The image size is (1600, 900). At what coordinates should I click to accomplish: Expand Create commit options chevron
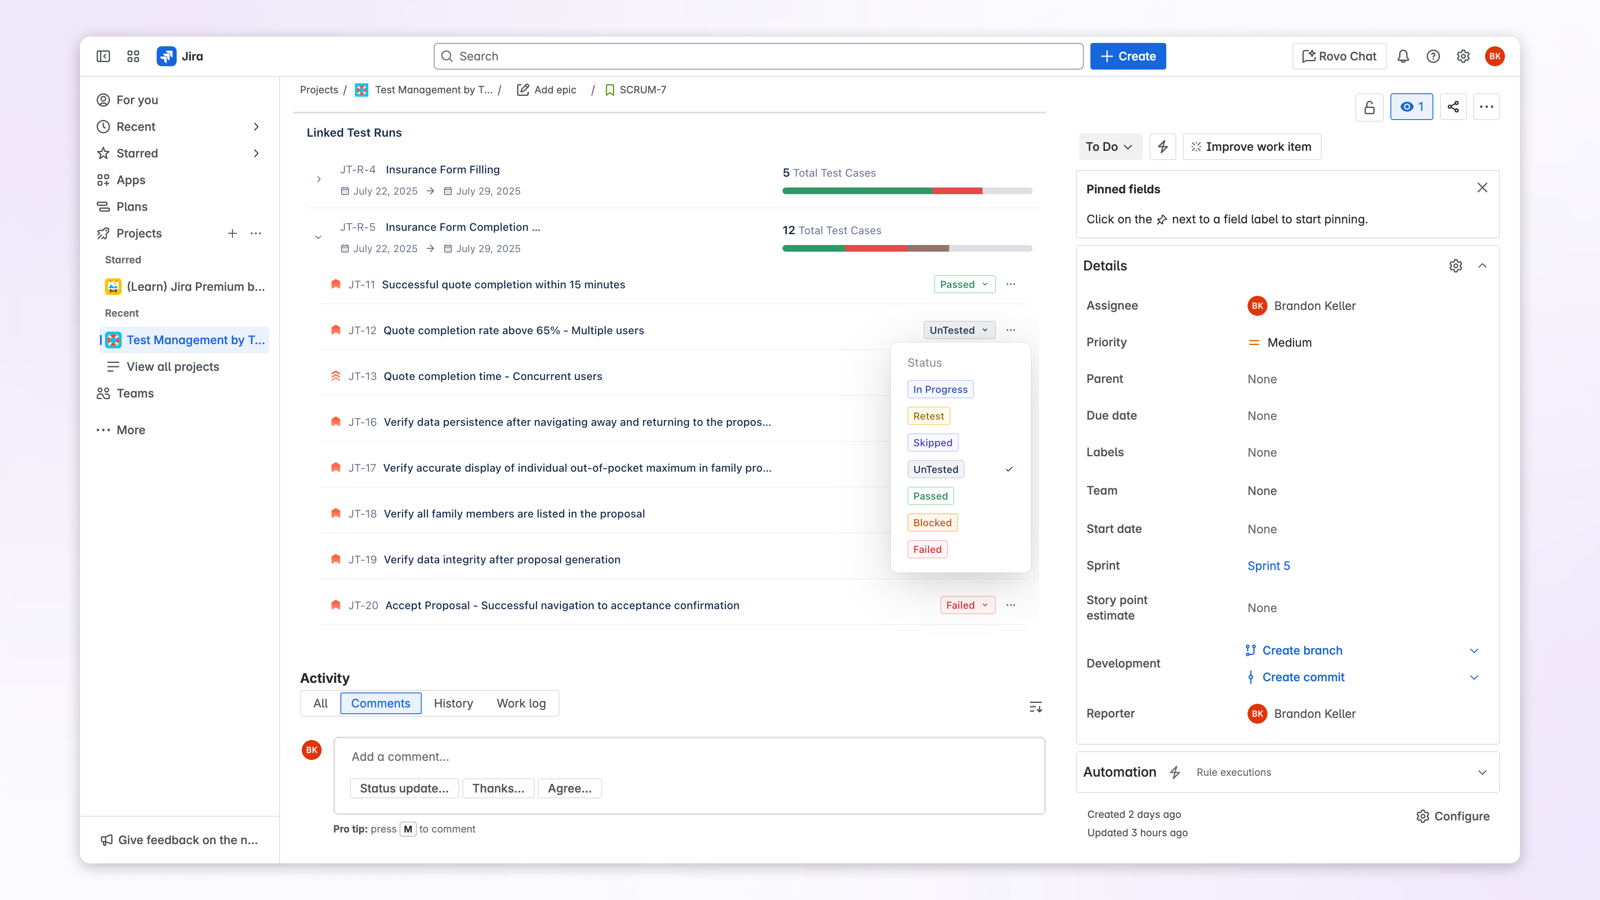coord(1474,678)
